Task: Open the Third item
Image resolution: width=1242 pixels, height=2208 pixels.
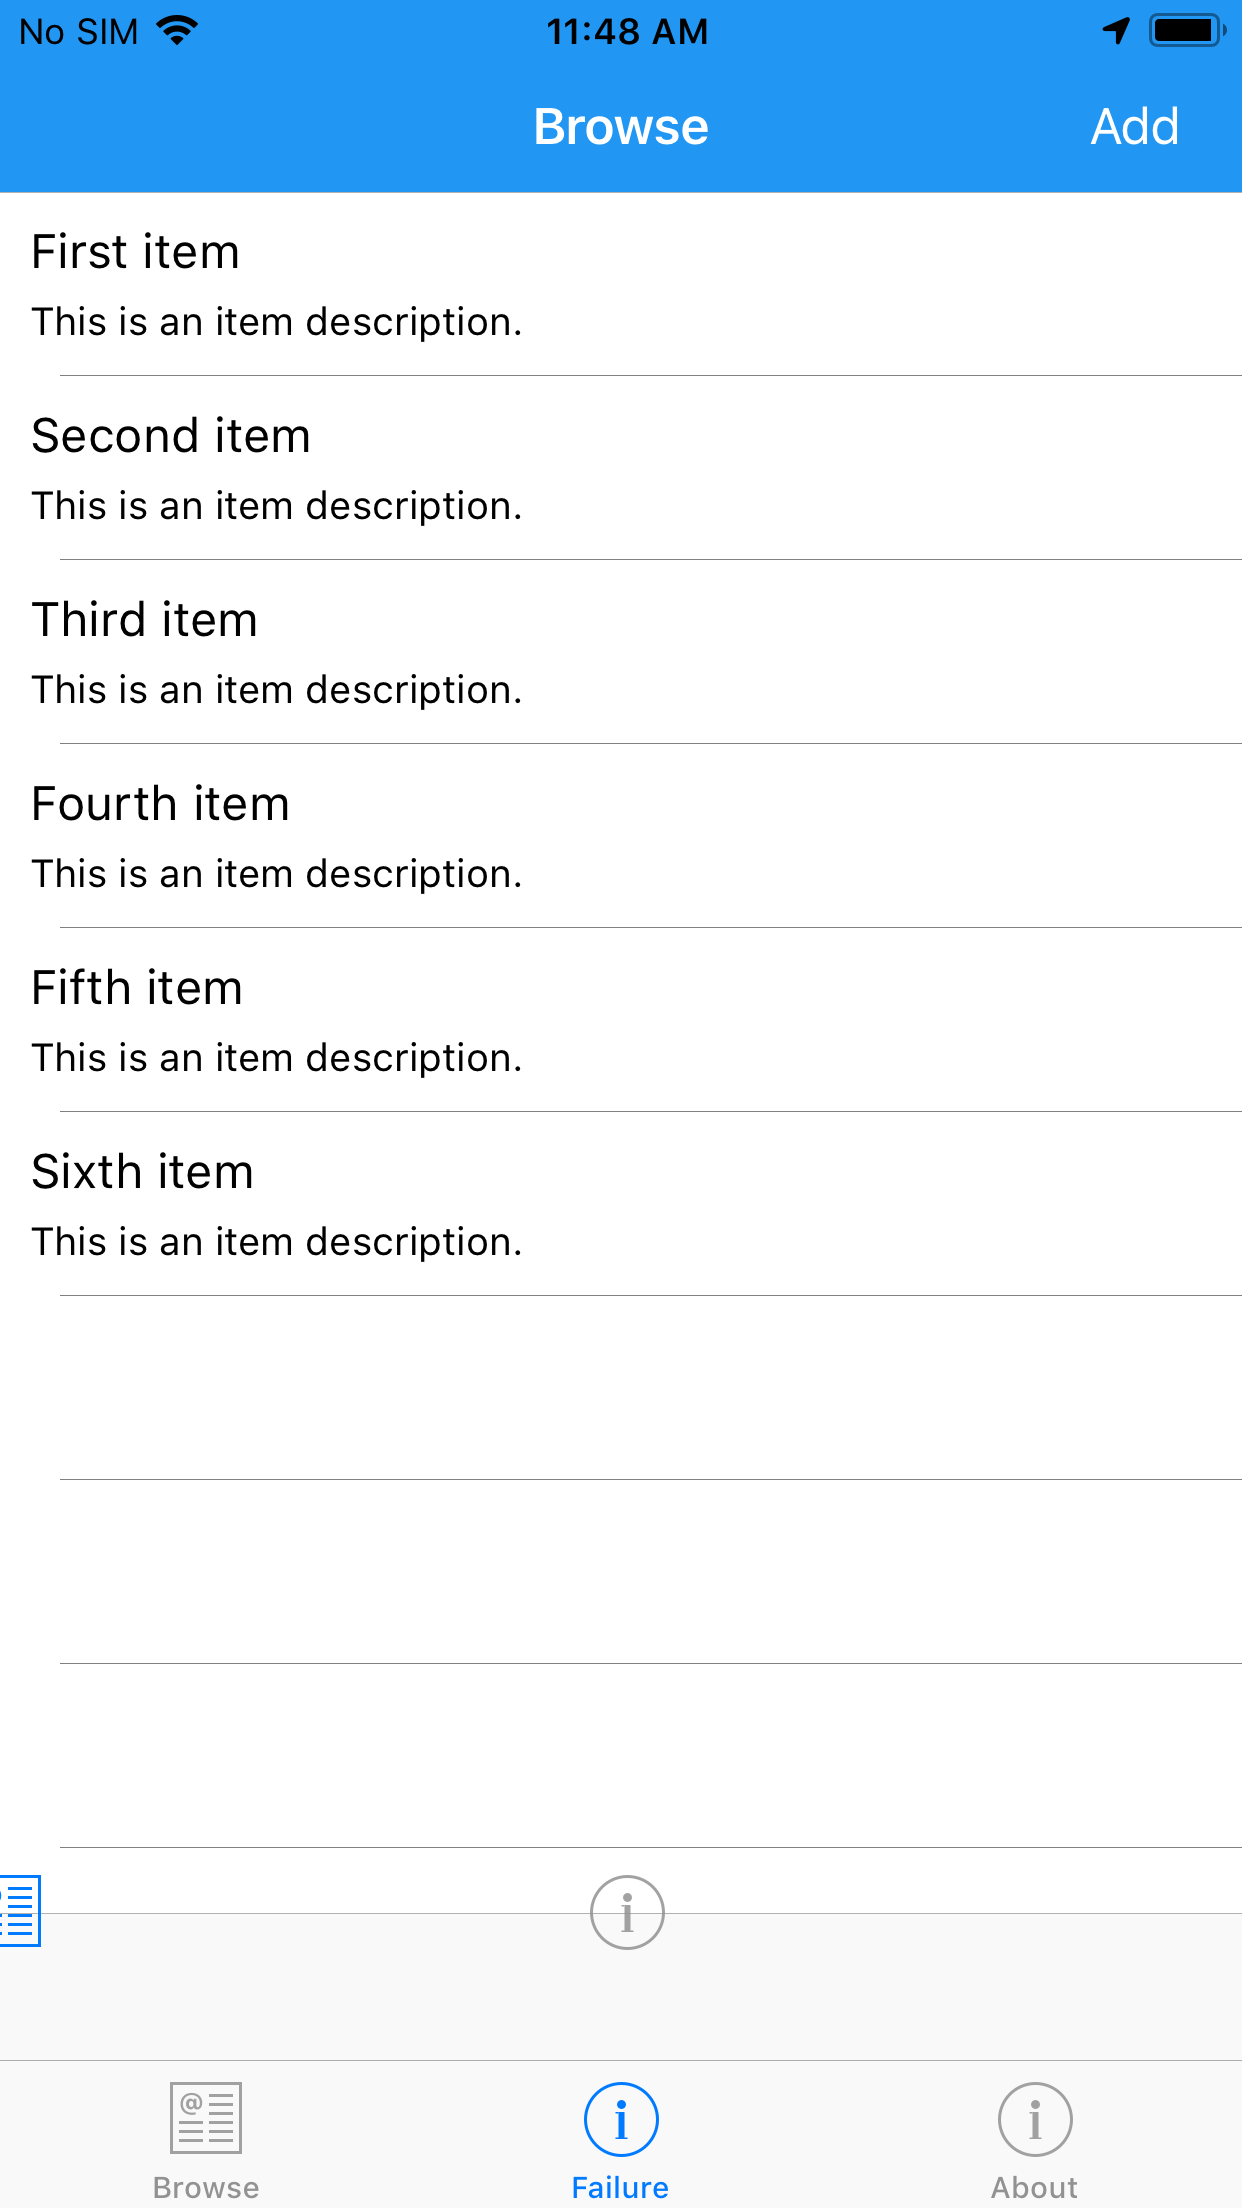Action: pos(620,652)
